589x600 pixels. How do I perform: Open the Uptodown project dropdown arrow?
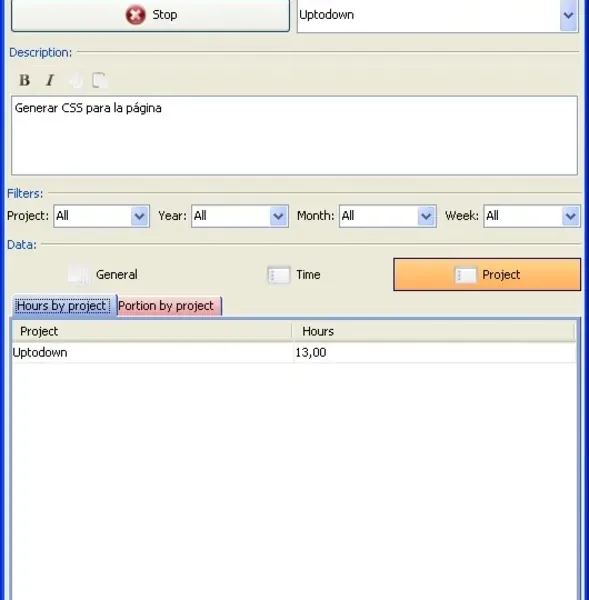(568, 15)
